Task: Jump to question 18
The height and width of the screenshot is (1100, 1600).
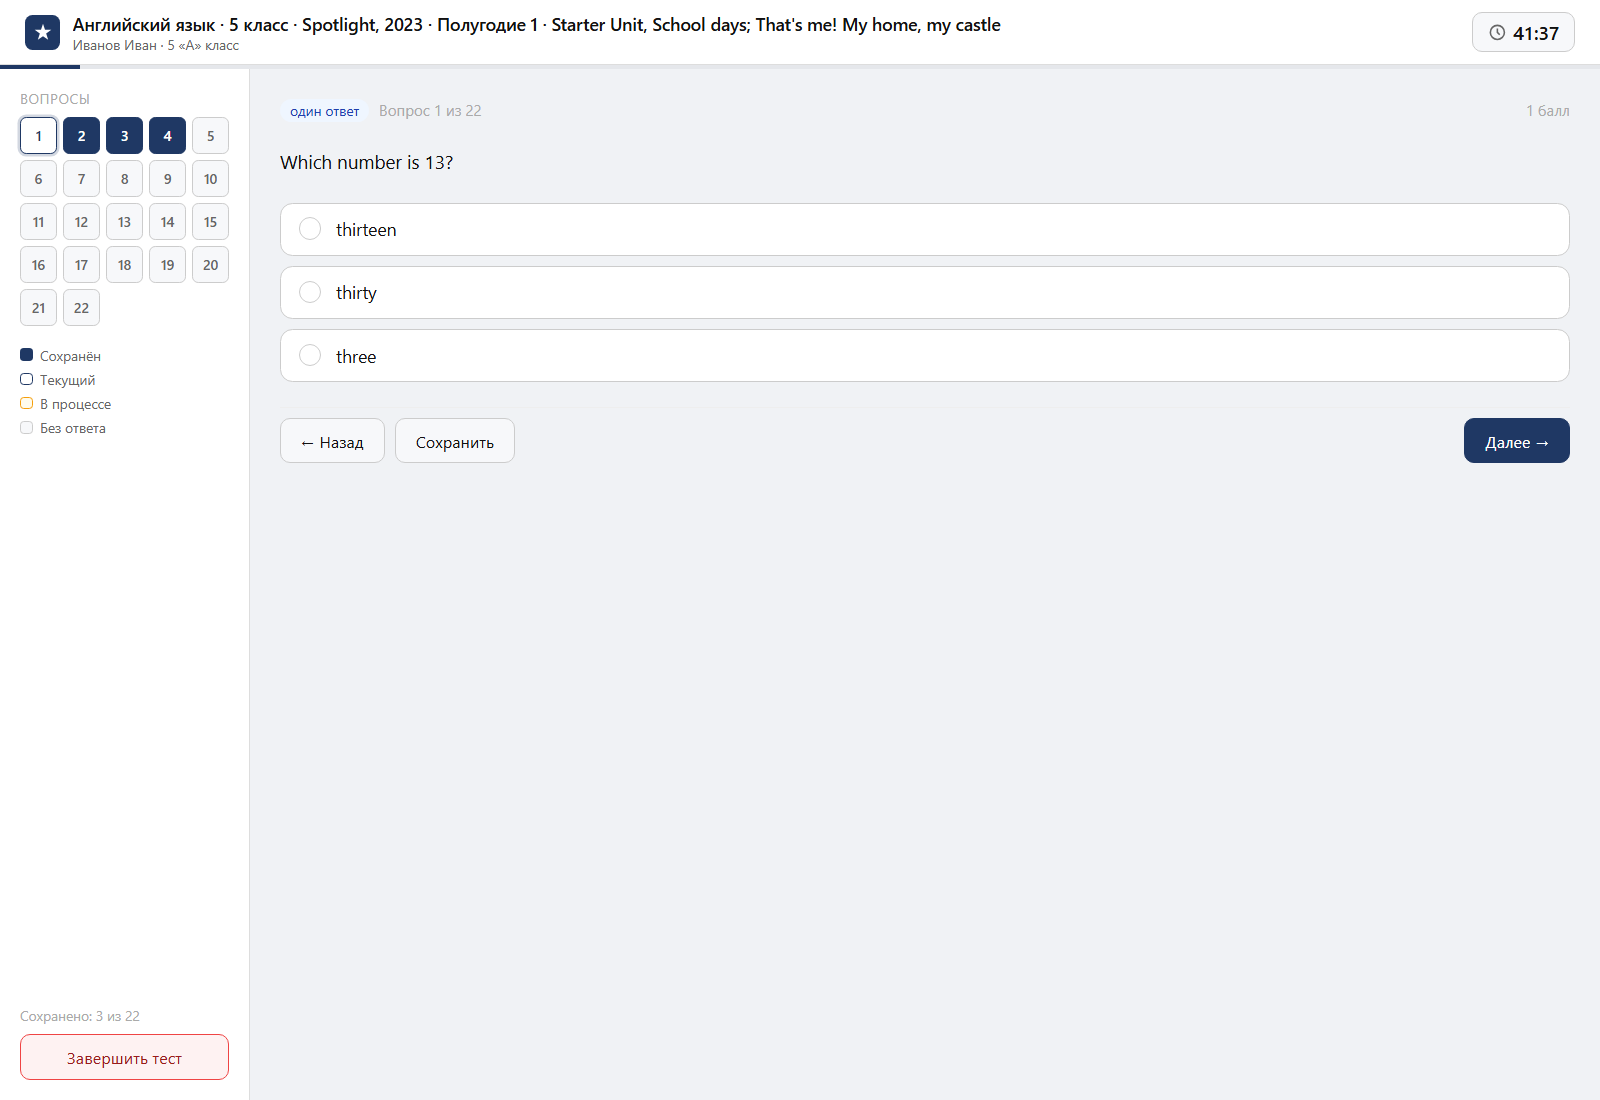Action: click(124, 265)
